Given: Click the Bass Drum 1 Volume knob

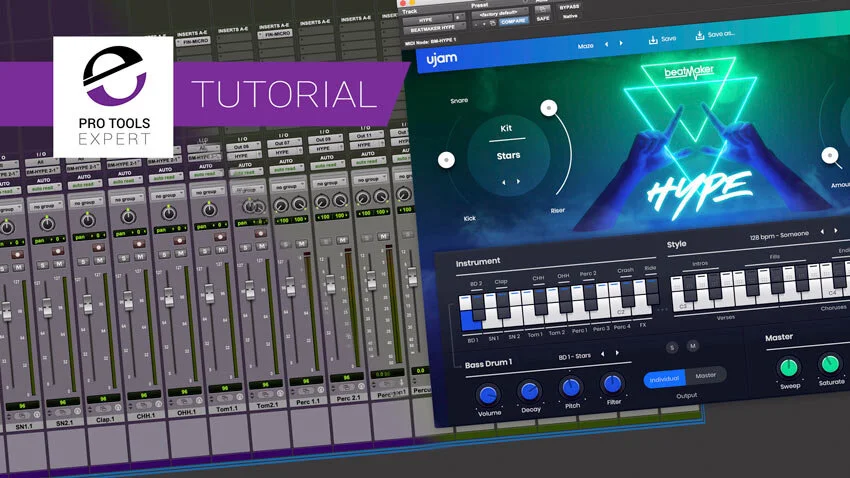Looking at the screenshot, I should (488, 395).
